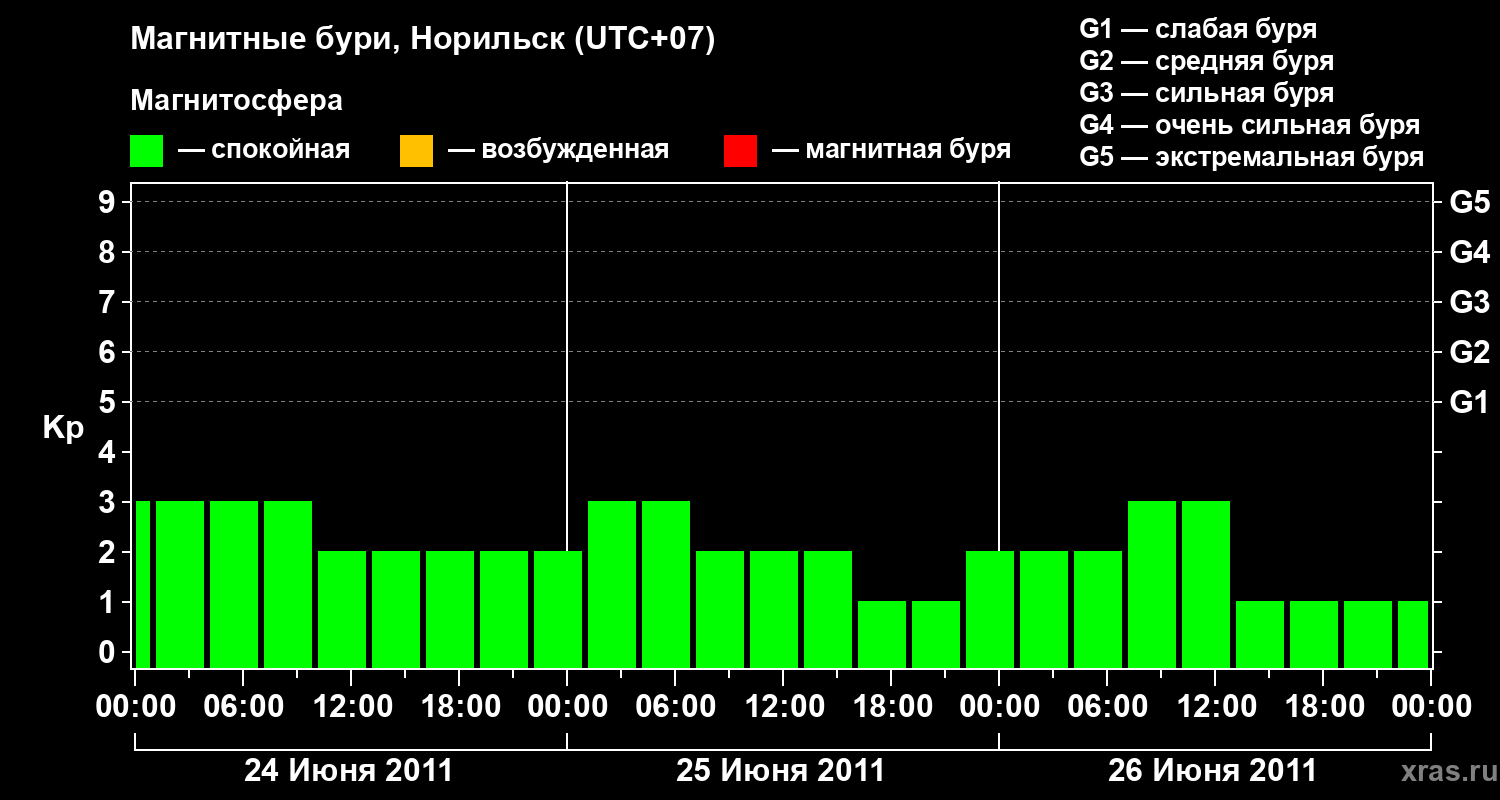Image resolution: width=1500 pixels, height=800 pixels.
Task: Click the bar crossing midnight between 25 and 26 June
Action: coord(990,609)
